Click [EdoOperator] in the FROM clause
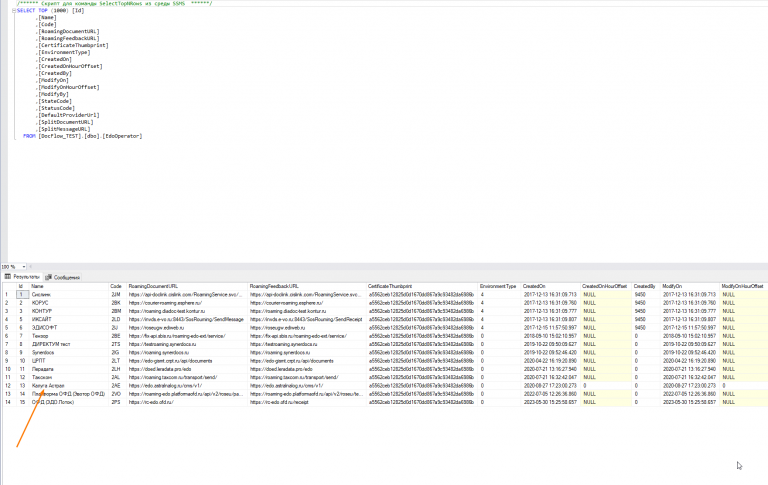Viewport: 768px width, 485px height. point(122,136)
